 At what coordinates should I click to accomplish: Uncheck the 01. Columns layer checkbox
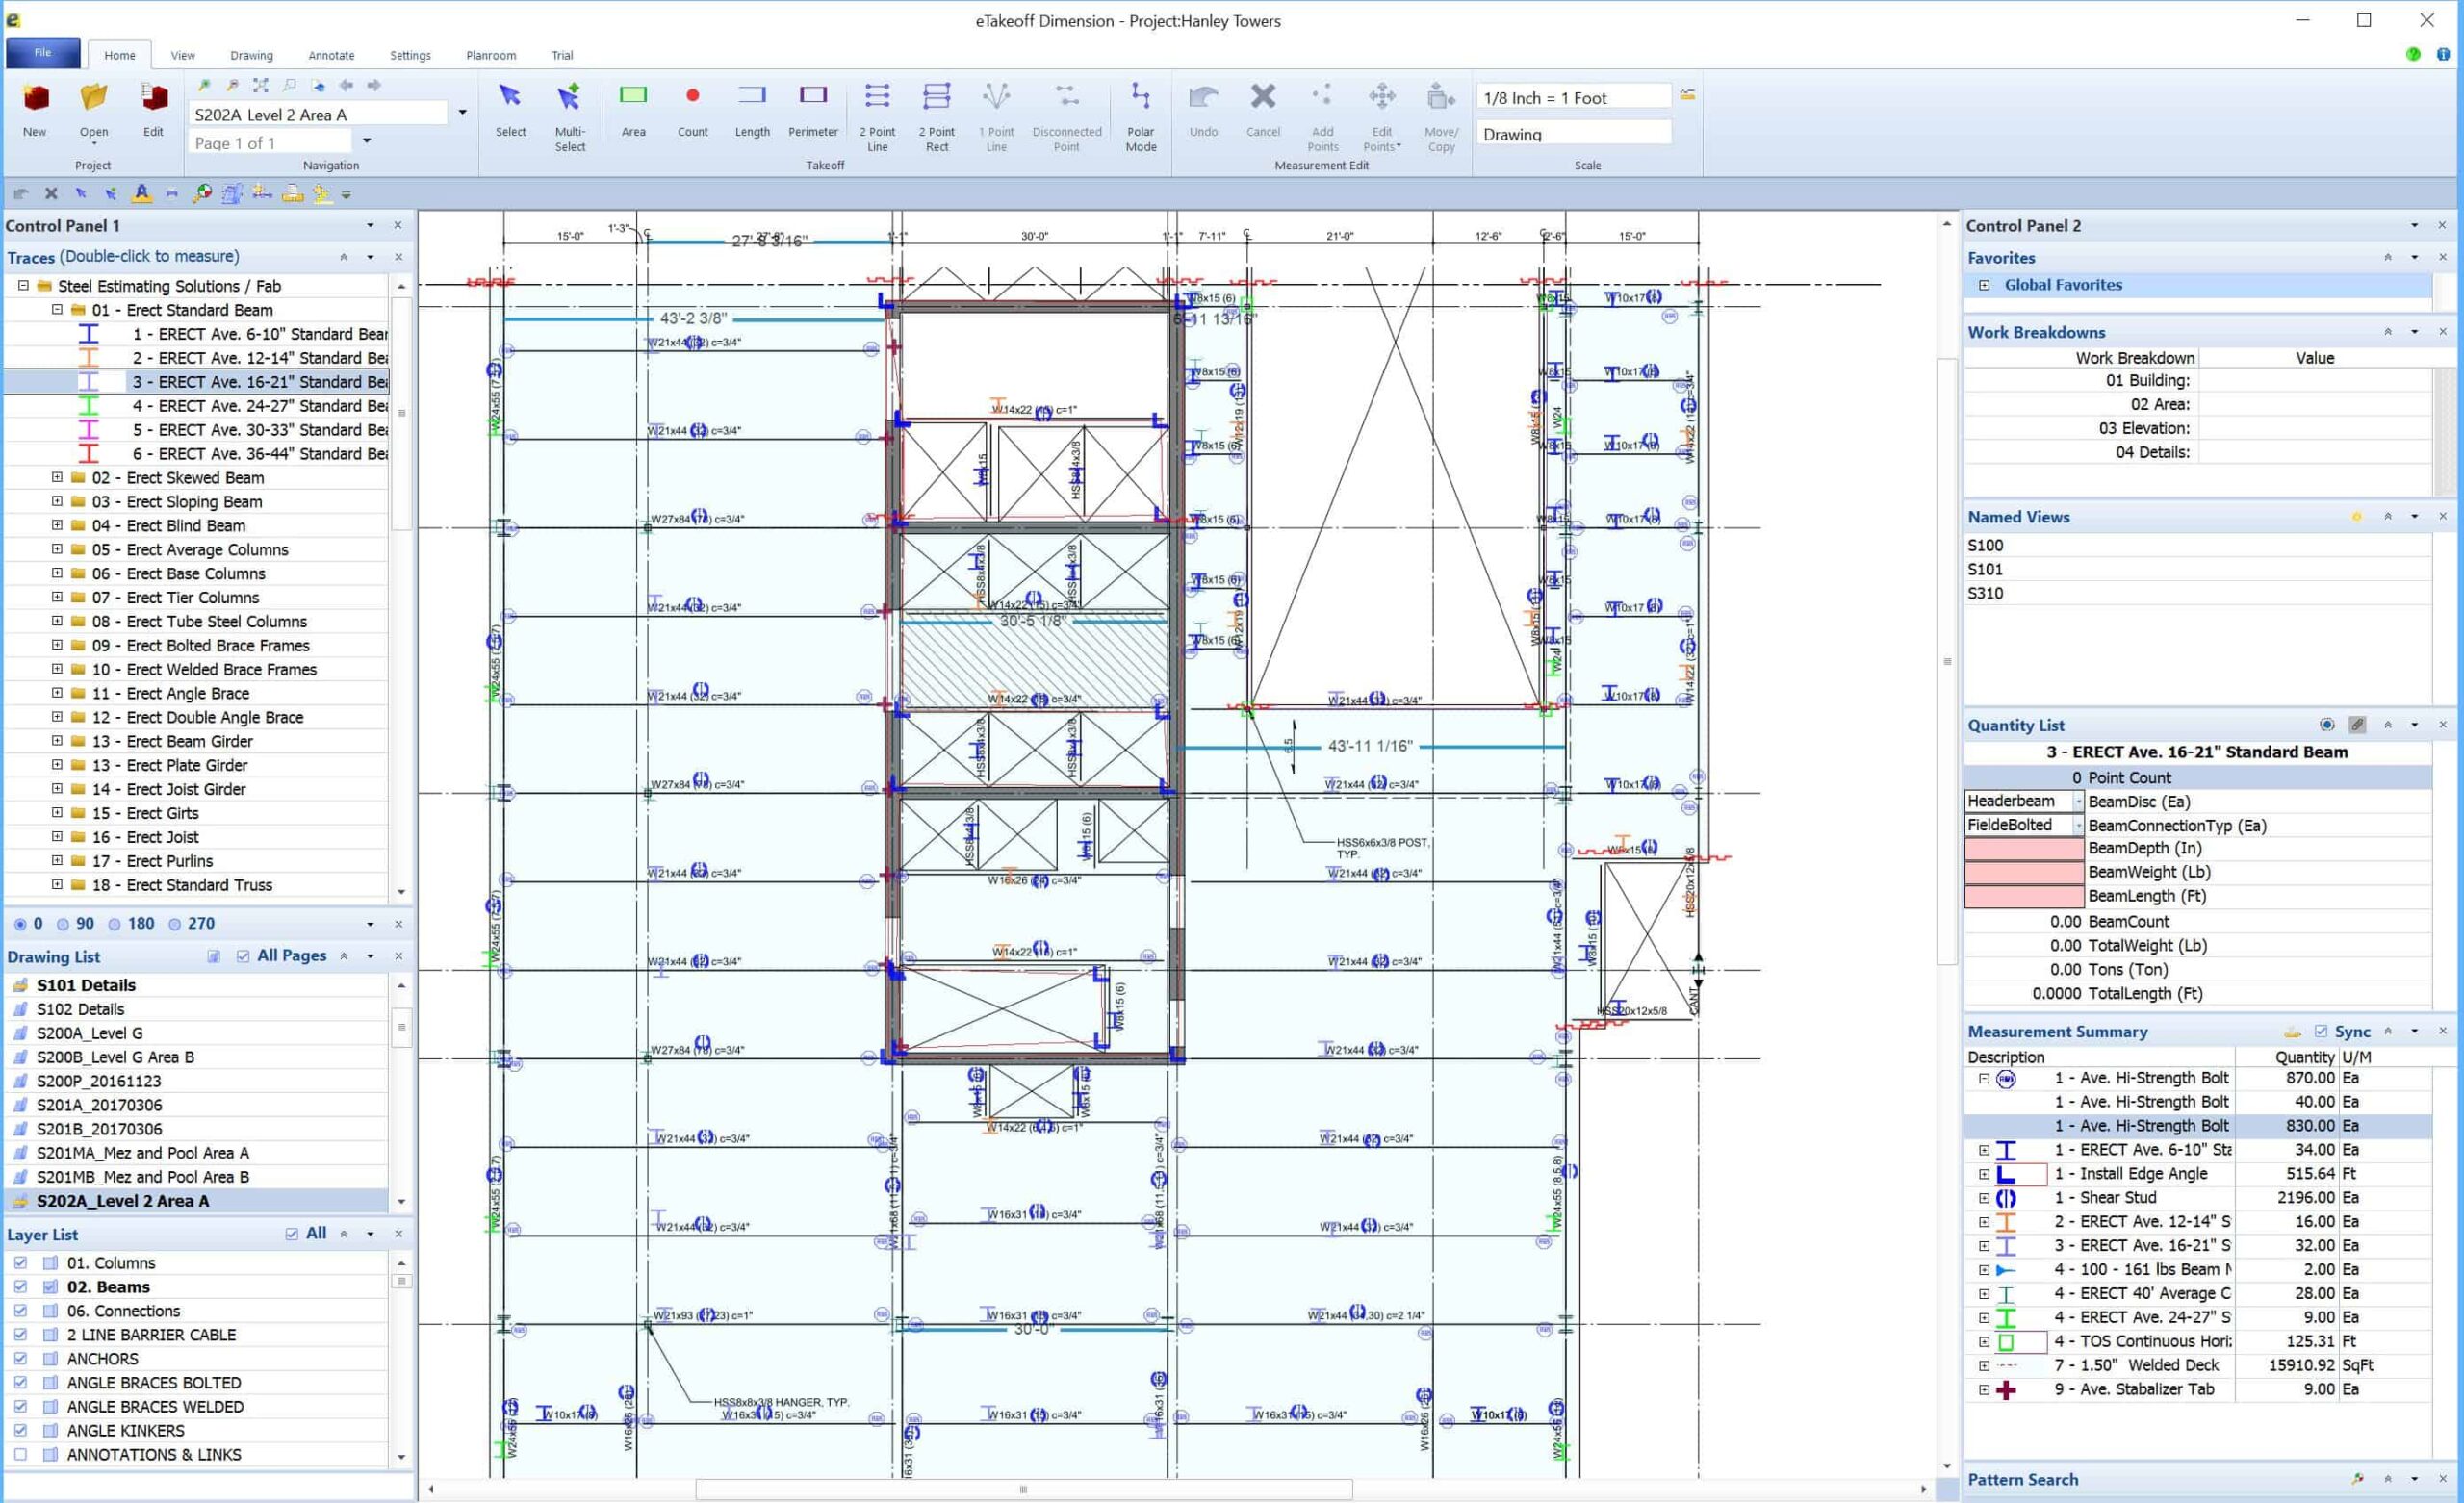(x=20, y=1263)
